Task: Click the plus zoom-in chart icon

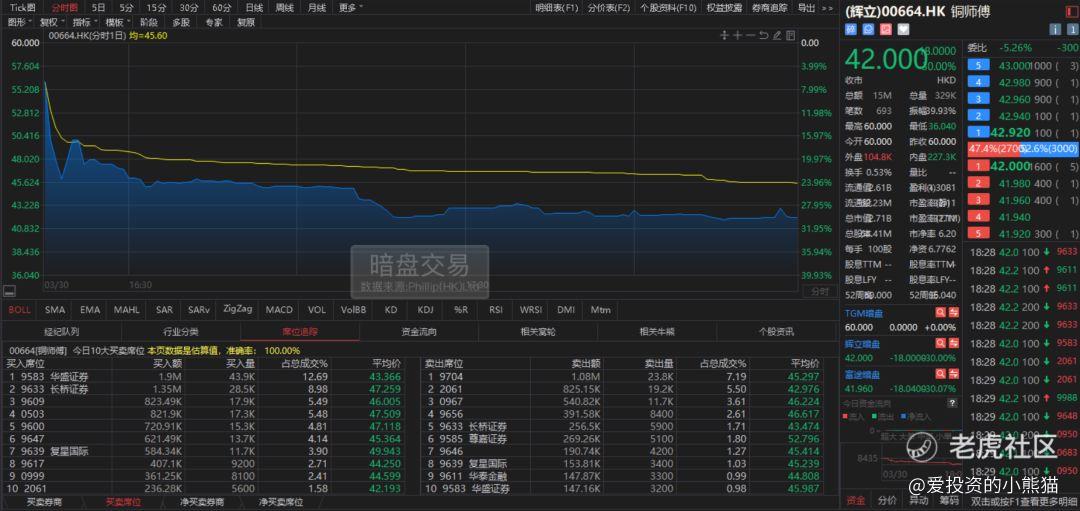Action: (x=737, y=35)
